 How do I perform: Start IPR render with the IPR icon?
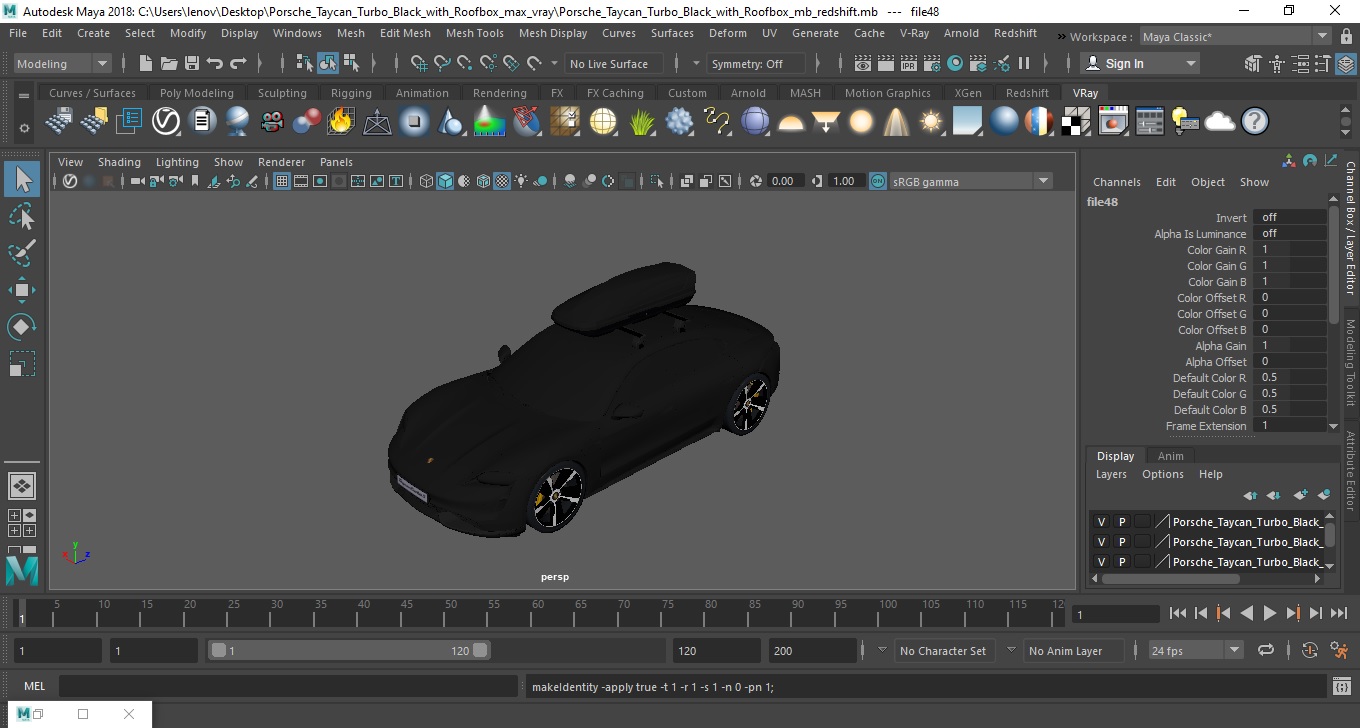[909, 63]
